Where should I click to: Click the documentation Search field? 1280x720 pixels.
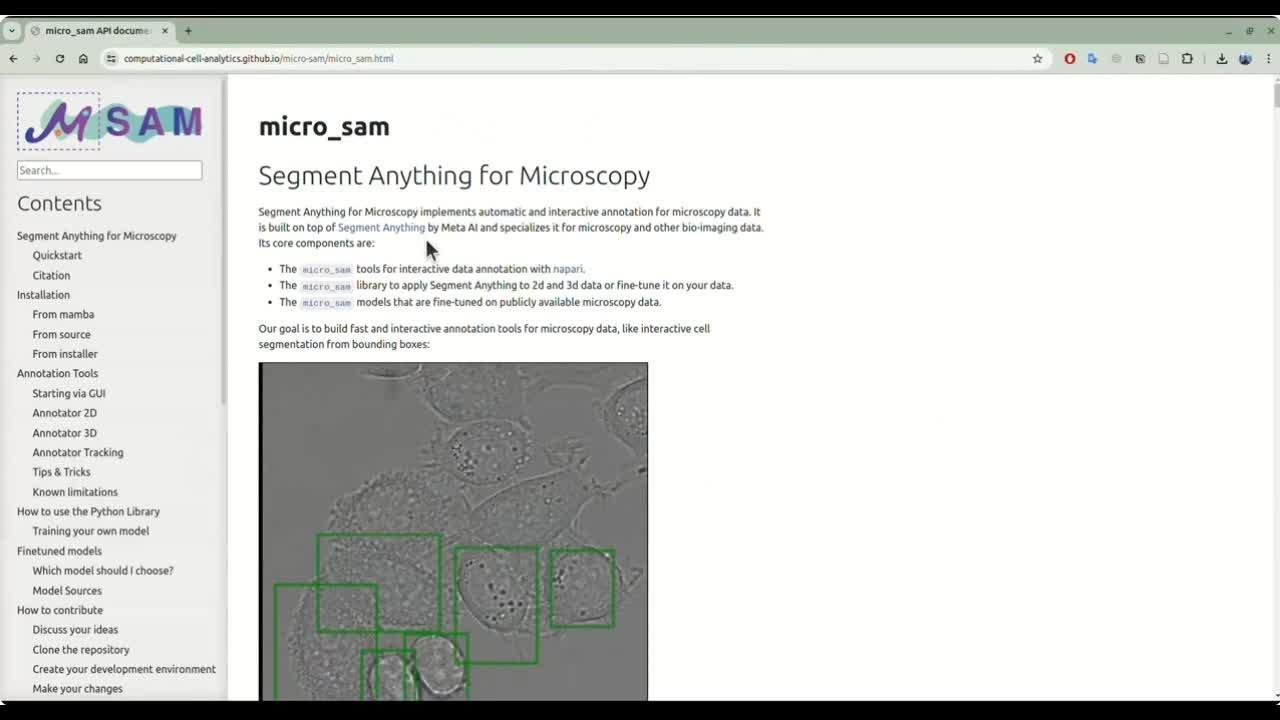(x=109, y=170)
